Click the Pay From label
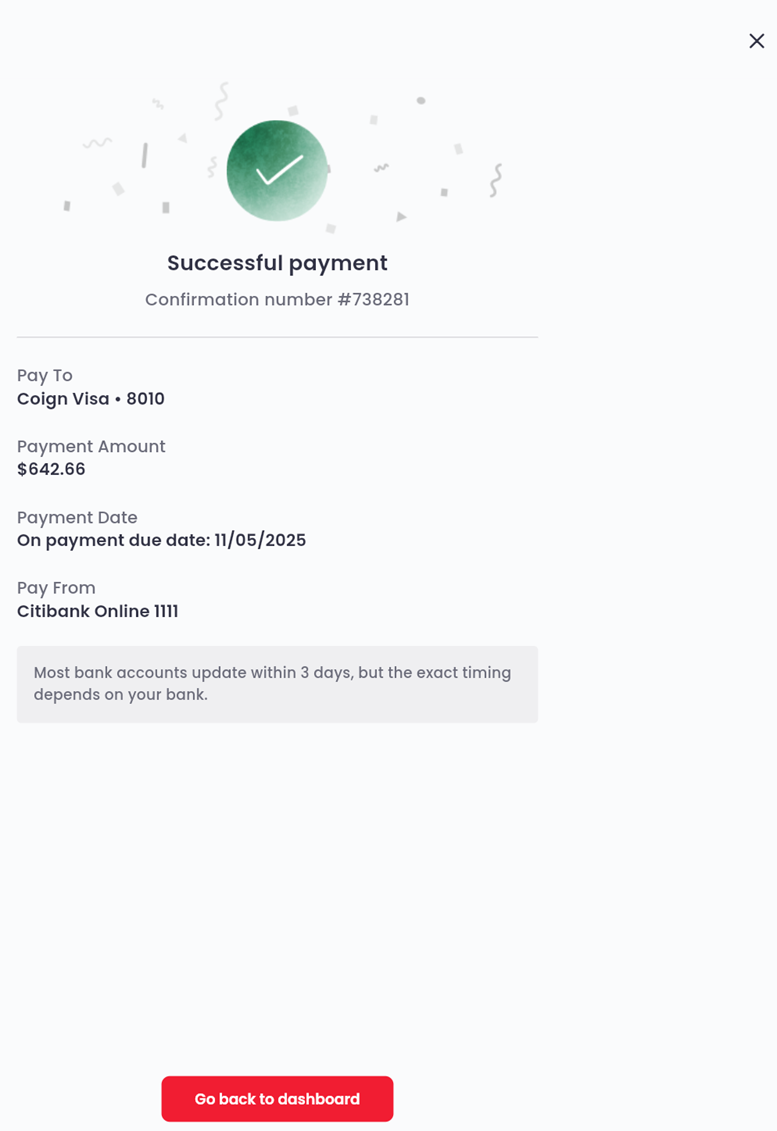The width and height of the screenshot is (777, 1131). [x=56, y=588]
